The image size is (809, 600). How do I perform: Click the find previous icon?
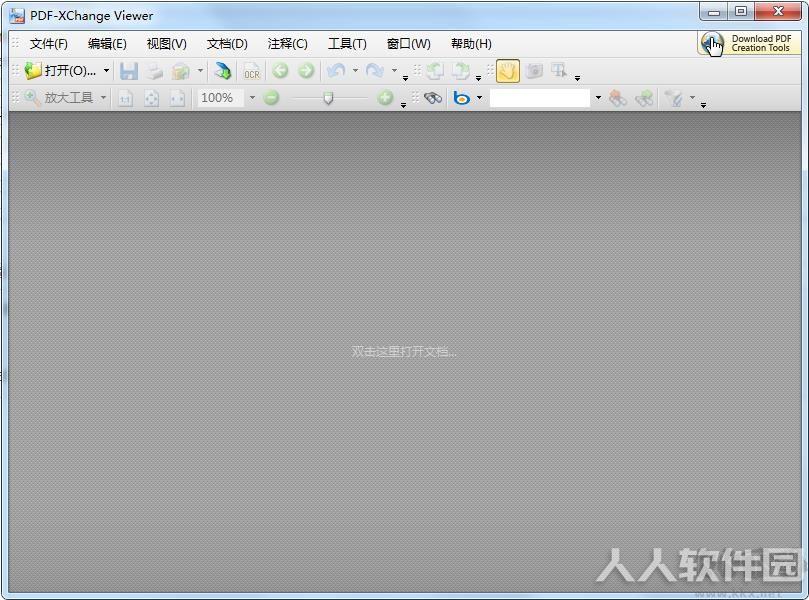pyautogui.click(x=618, y=98)
